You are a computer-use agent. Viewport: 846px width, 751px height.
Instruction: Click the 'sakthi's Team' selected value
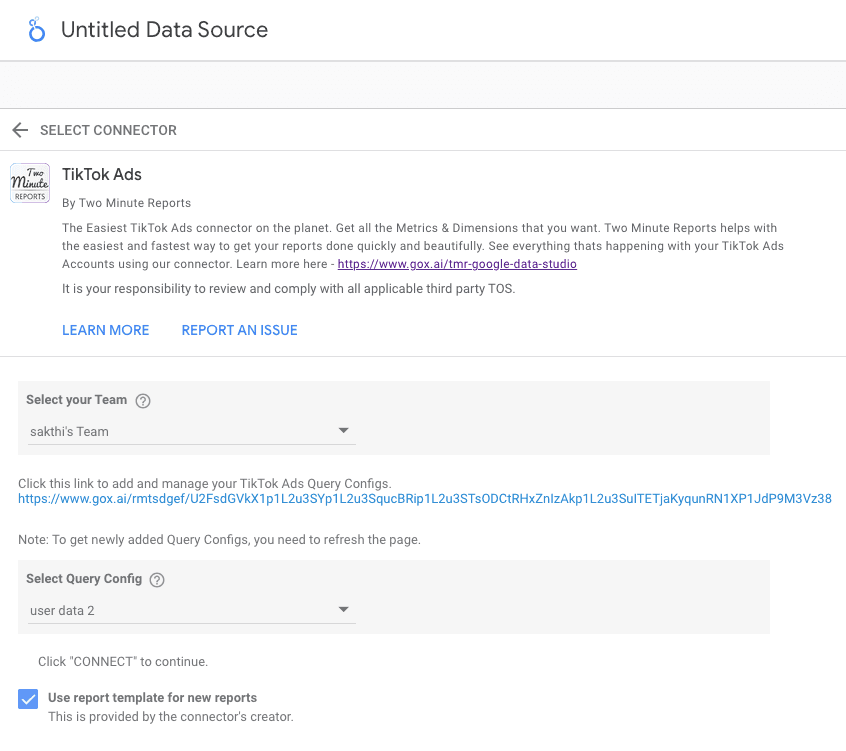click(x=70, y=432)
